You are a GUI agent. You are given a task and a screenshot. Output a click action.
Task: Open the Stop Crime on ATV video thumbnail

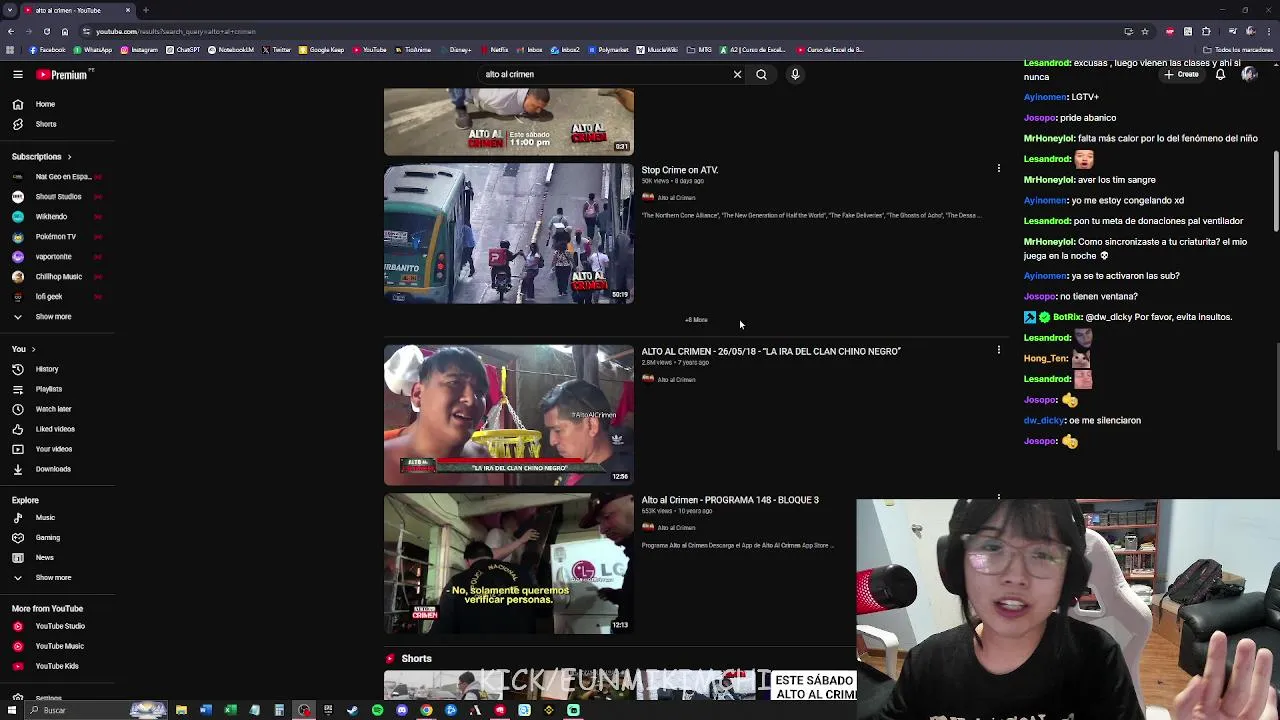tap(509, 234)
